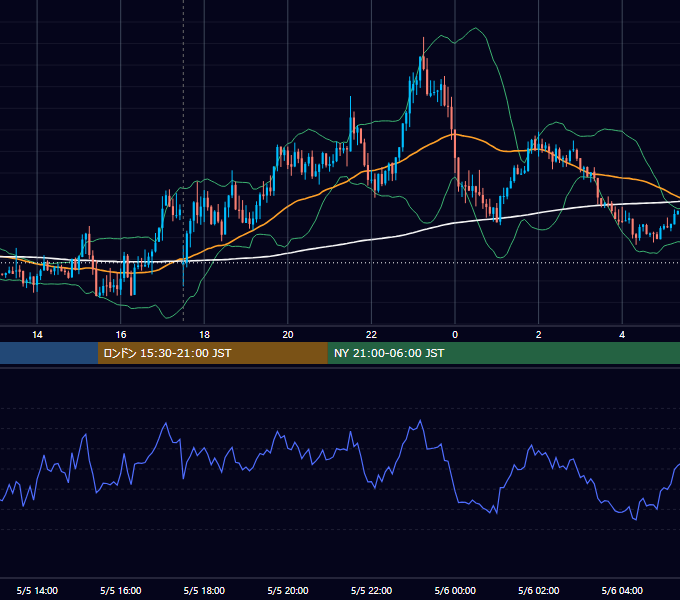Click the blue session bar before ロンドン
Viewport: 680px width, 600px height.
click(x=49, y=353)
